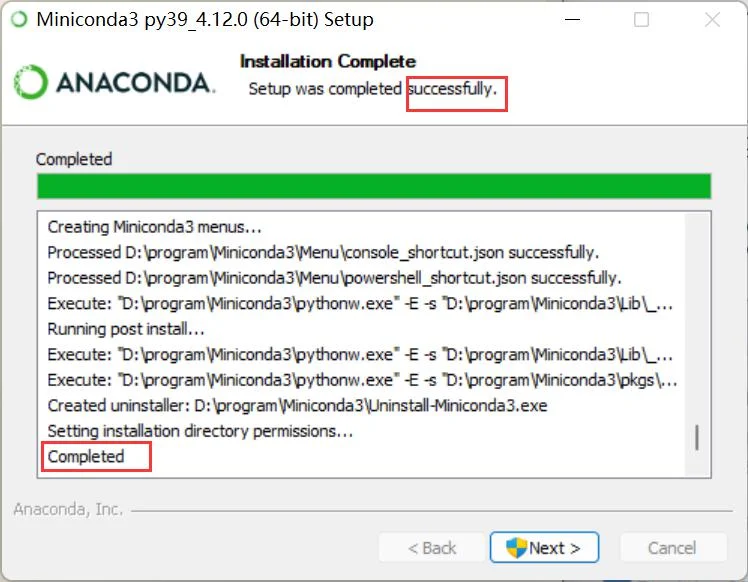Click the "Anaconda, Inc." footer text
This screenshot has height=582, width=748.
click(68, 510)
